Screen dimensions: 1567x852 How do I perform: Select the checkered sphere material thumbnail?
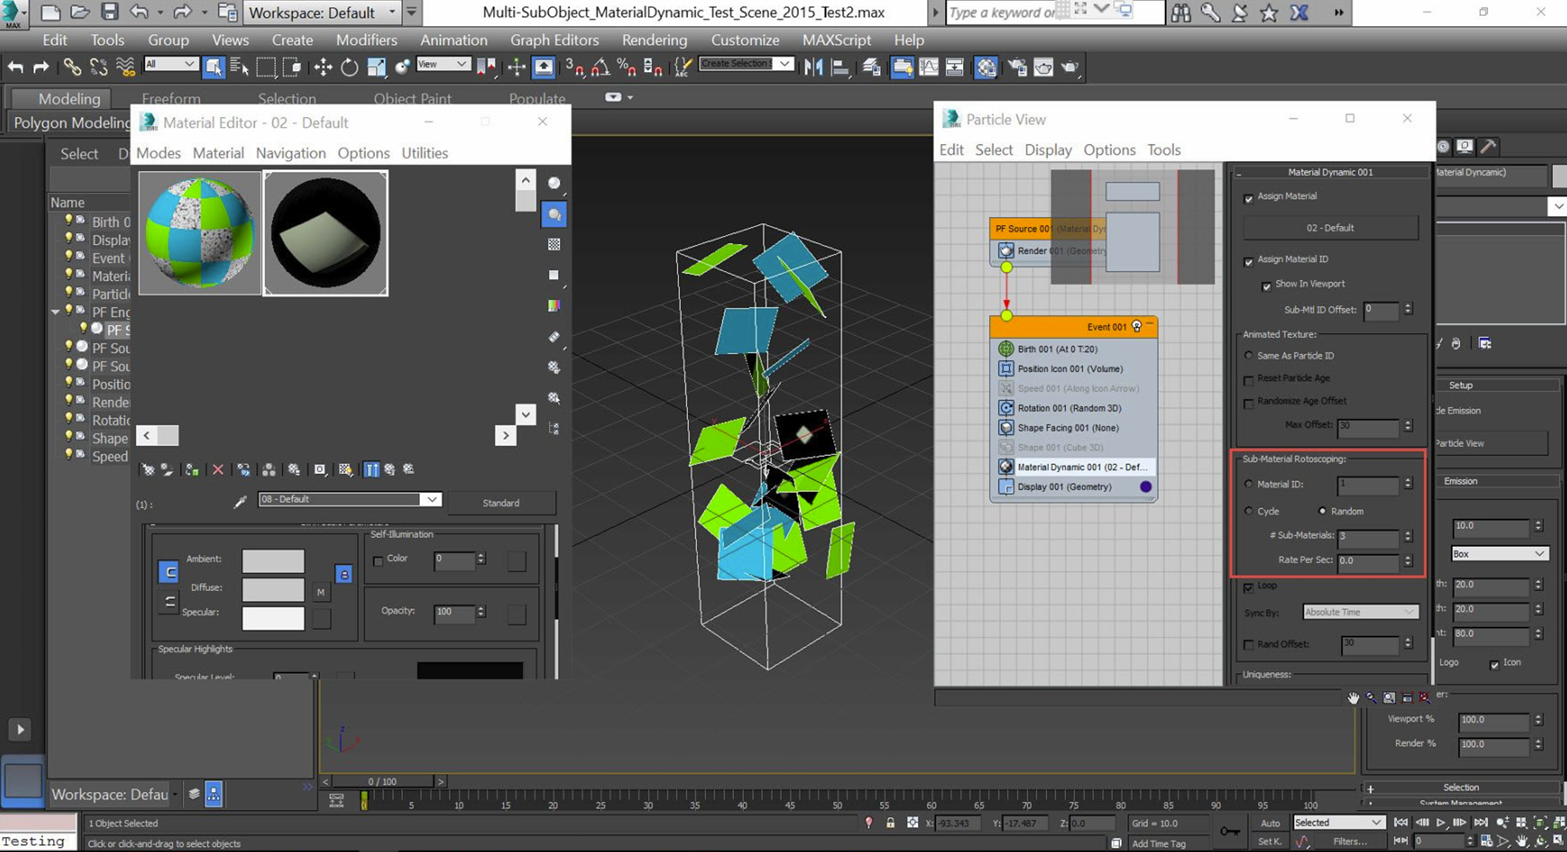click(200, 233)
